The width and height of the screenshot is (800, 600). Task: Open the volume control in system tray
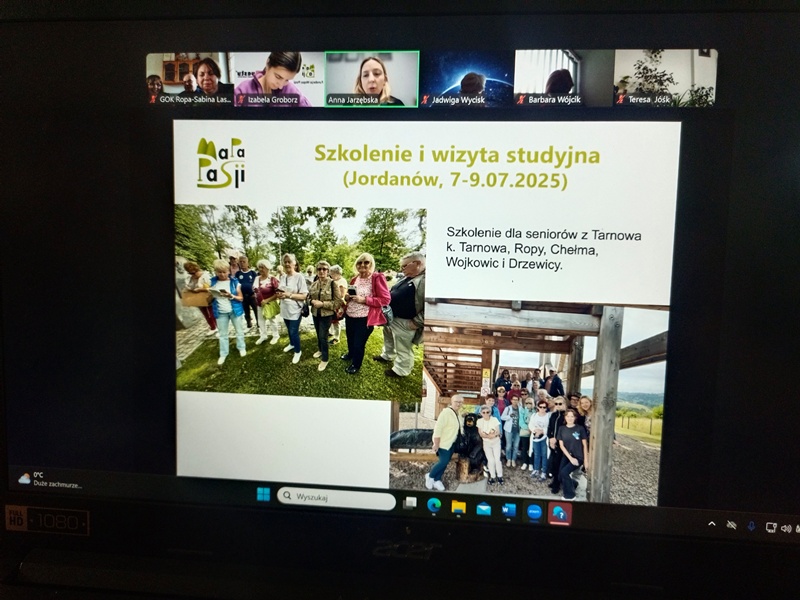(x=786, y=527)
